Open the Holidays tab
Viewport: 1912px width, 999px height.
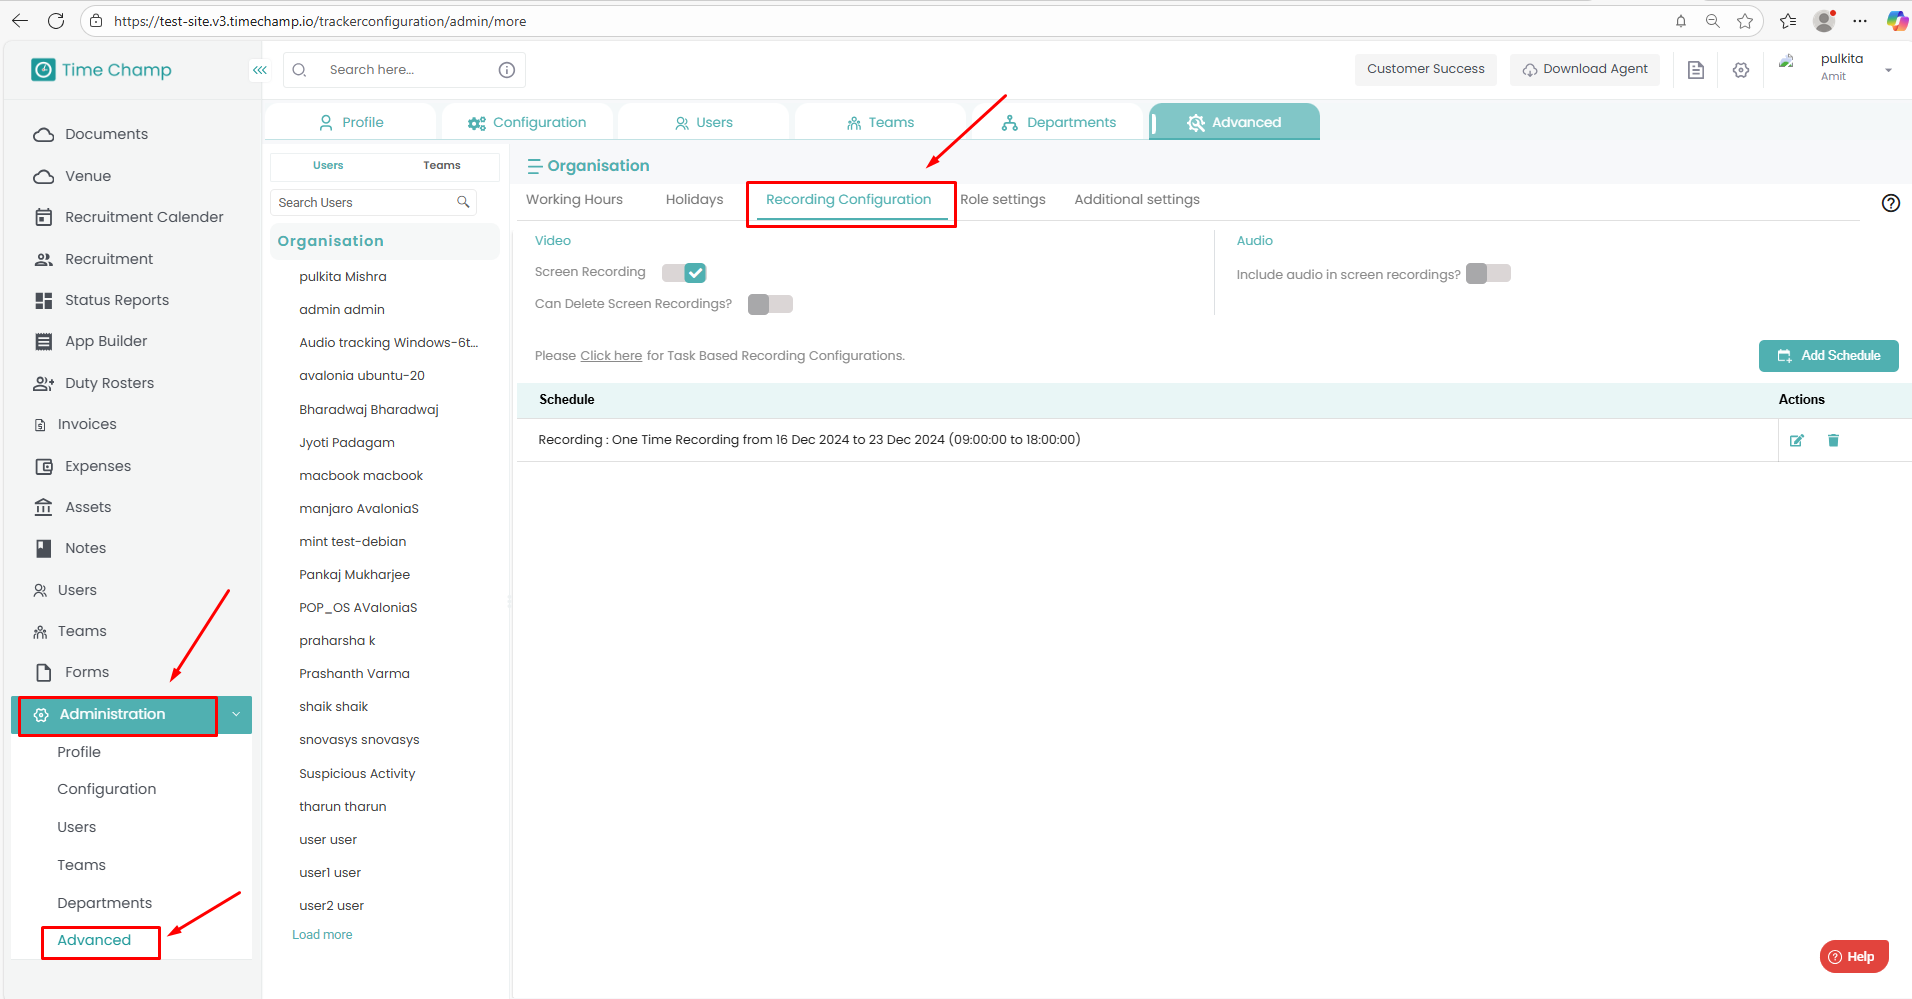[x=694, y=200]
